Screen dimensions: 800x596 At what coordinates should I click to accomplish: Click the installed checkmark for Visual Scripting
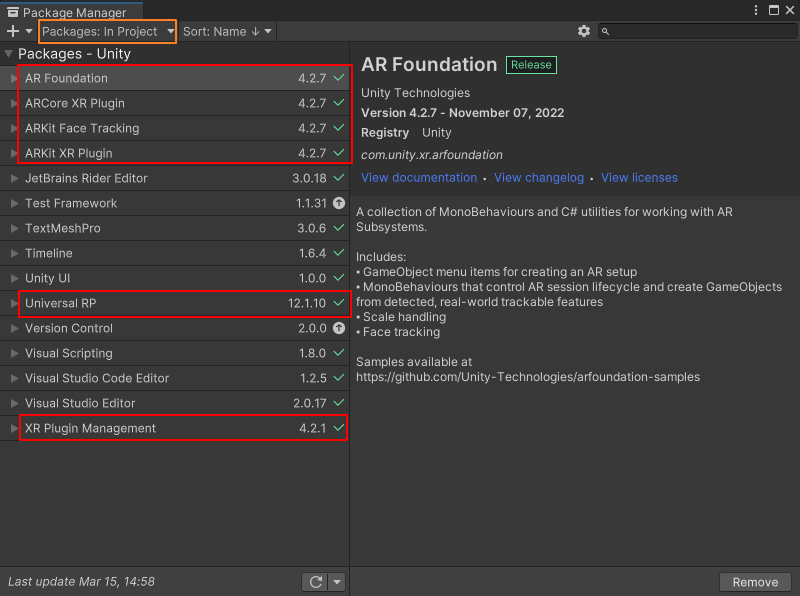339,353
